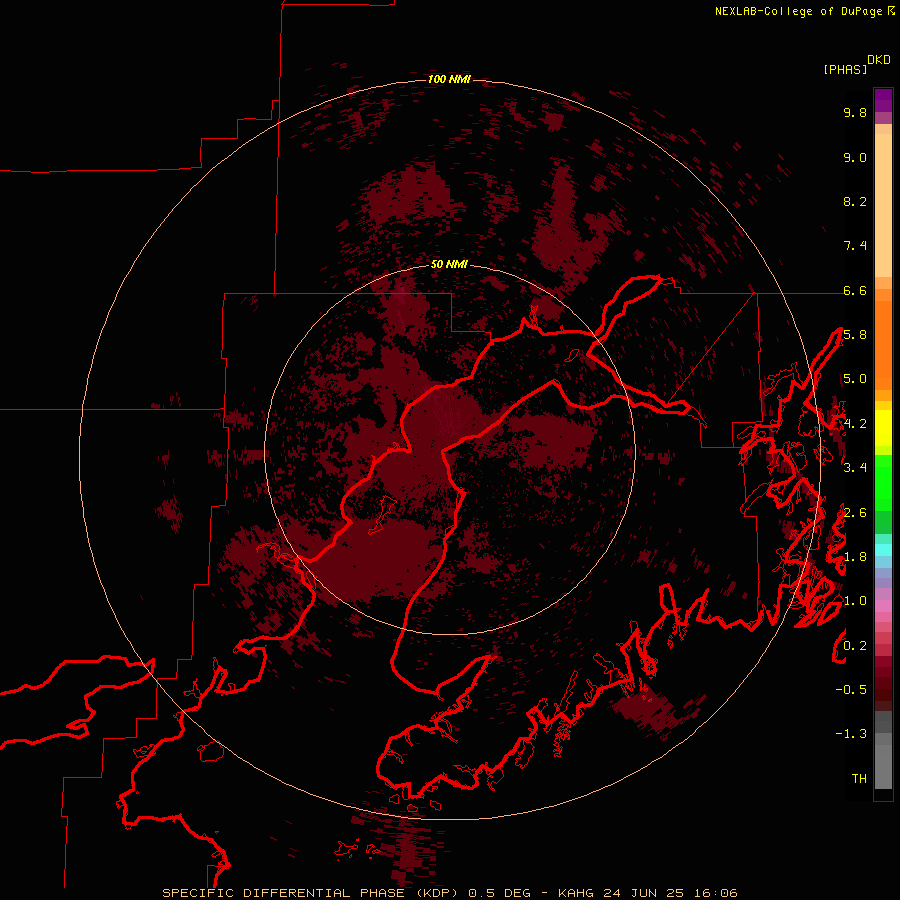Click the TH threshold label
The width and height of the screenshot is (900, 900).
pyautogui.click(x=859, y=779)
